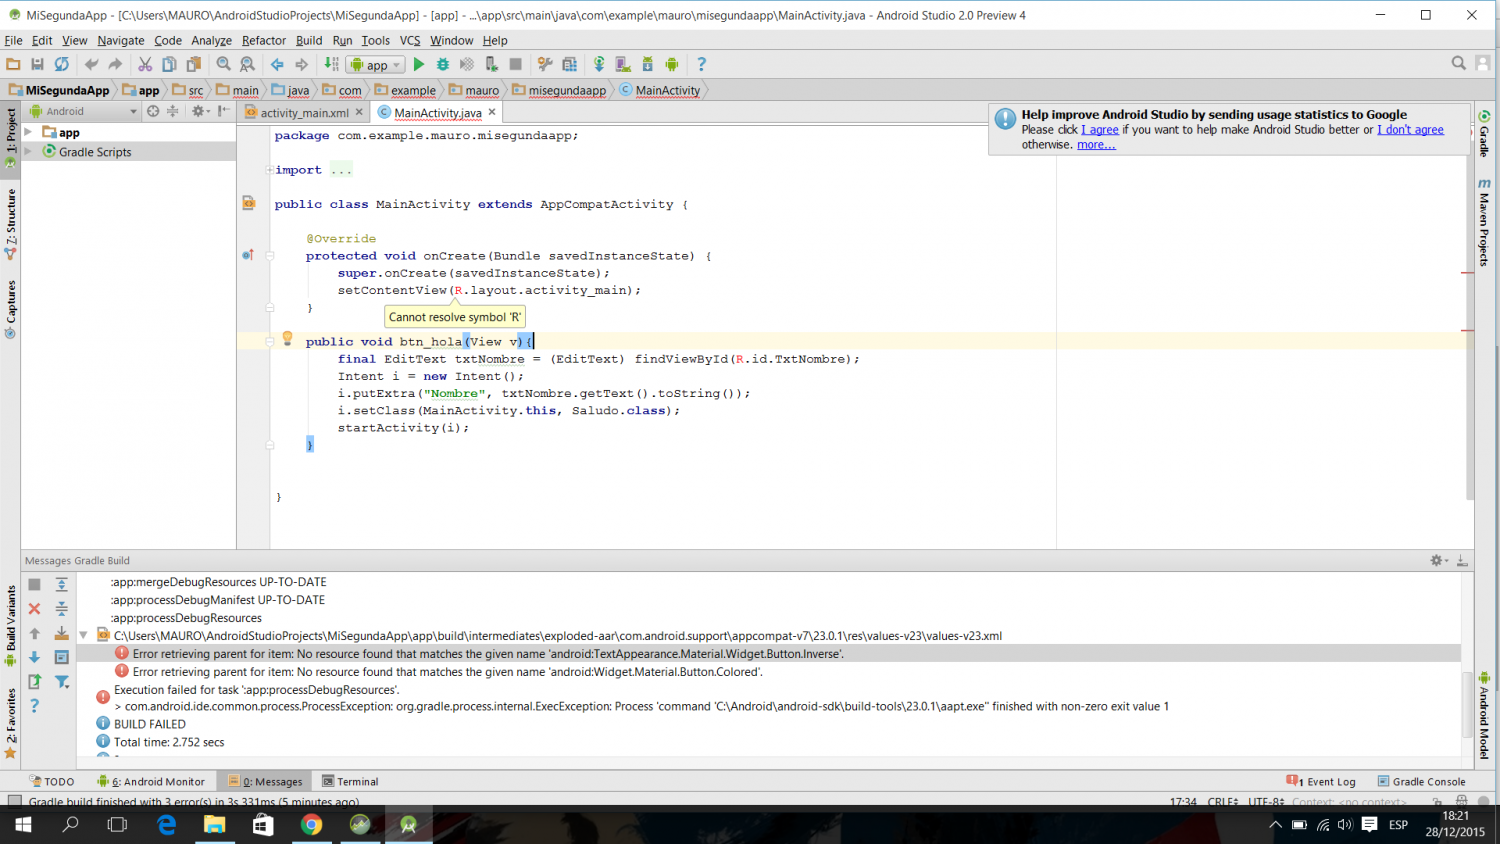
Task: Open the Event Log button
Action: 1322,782
